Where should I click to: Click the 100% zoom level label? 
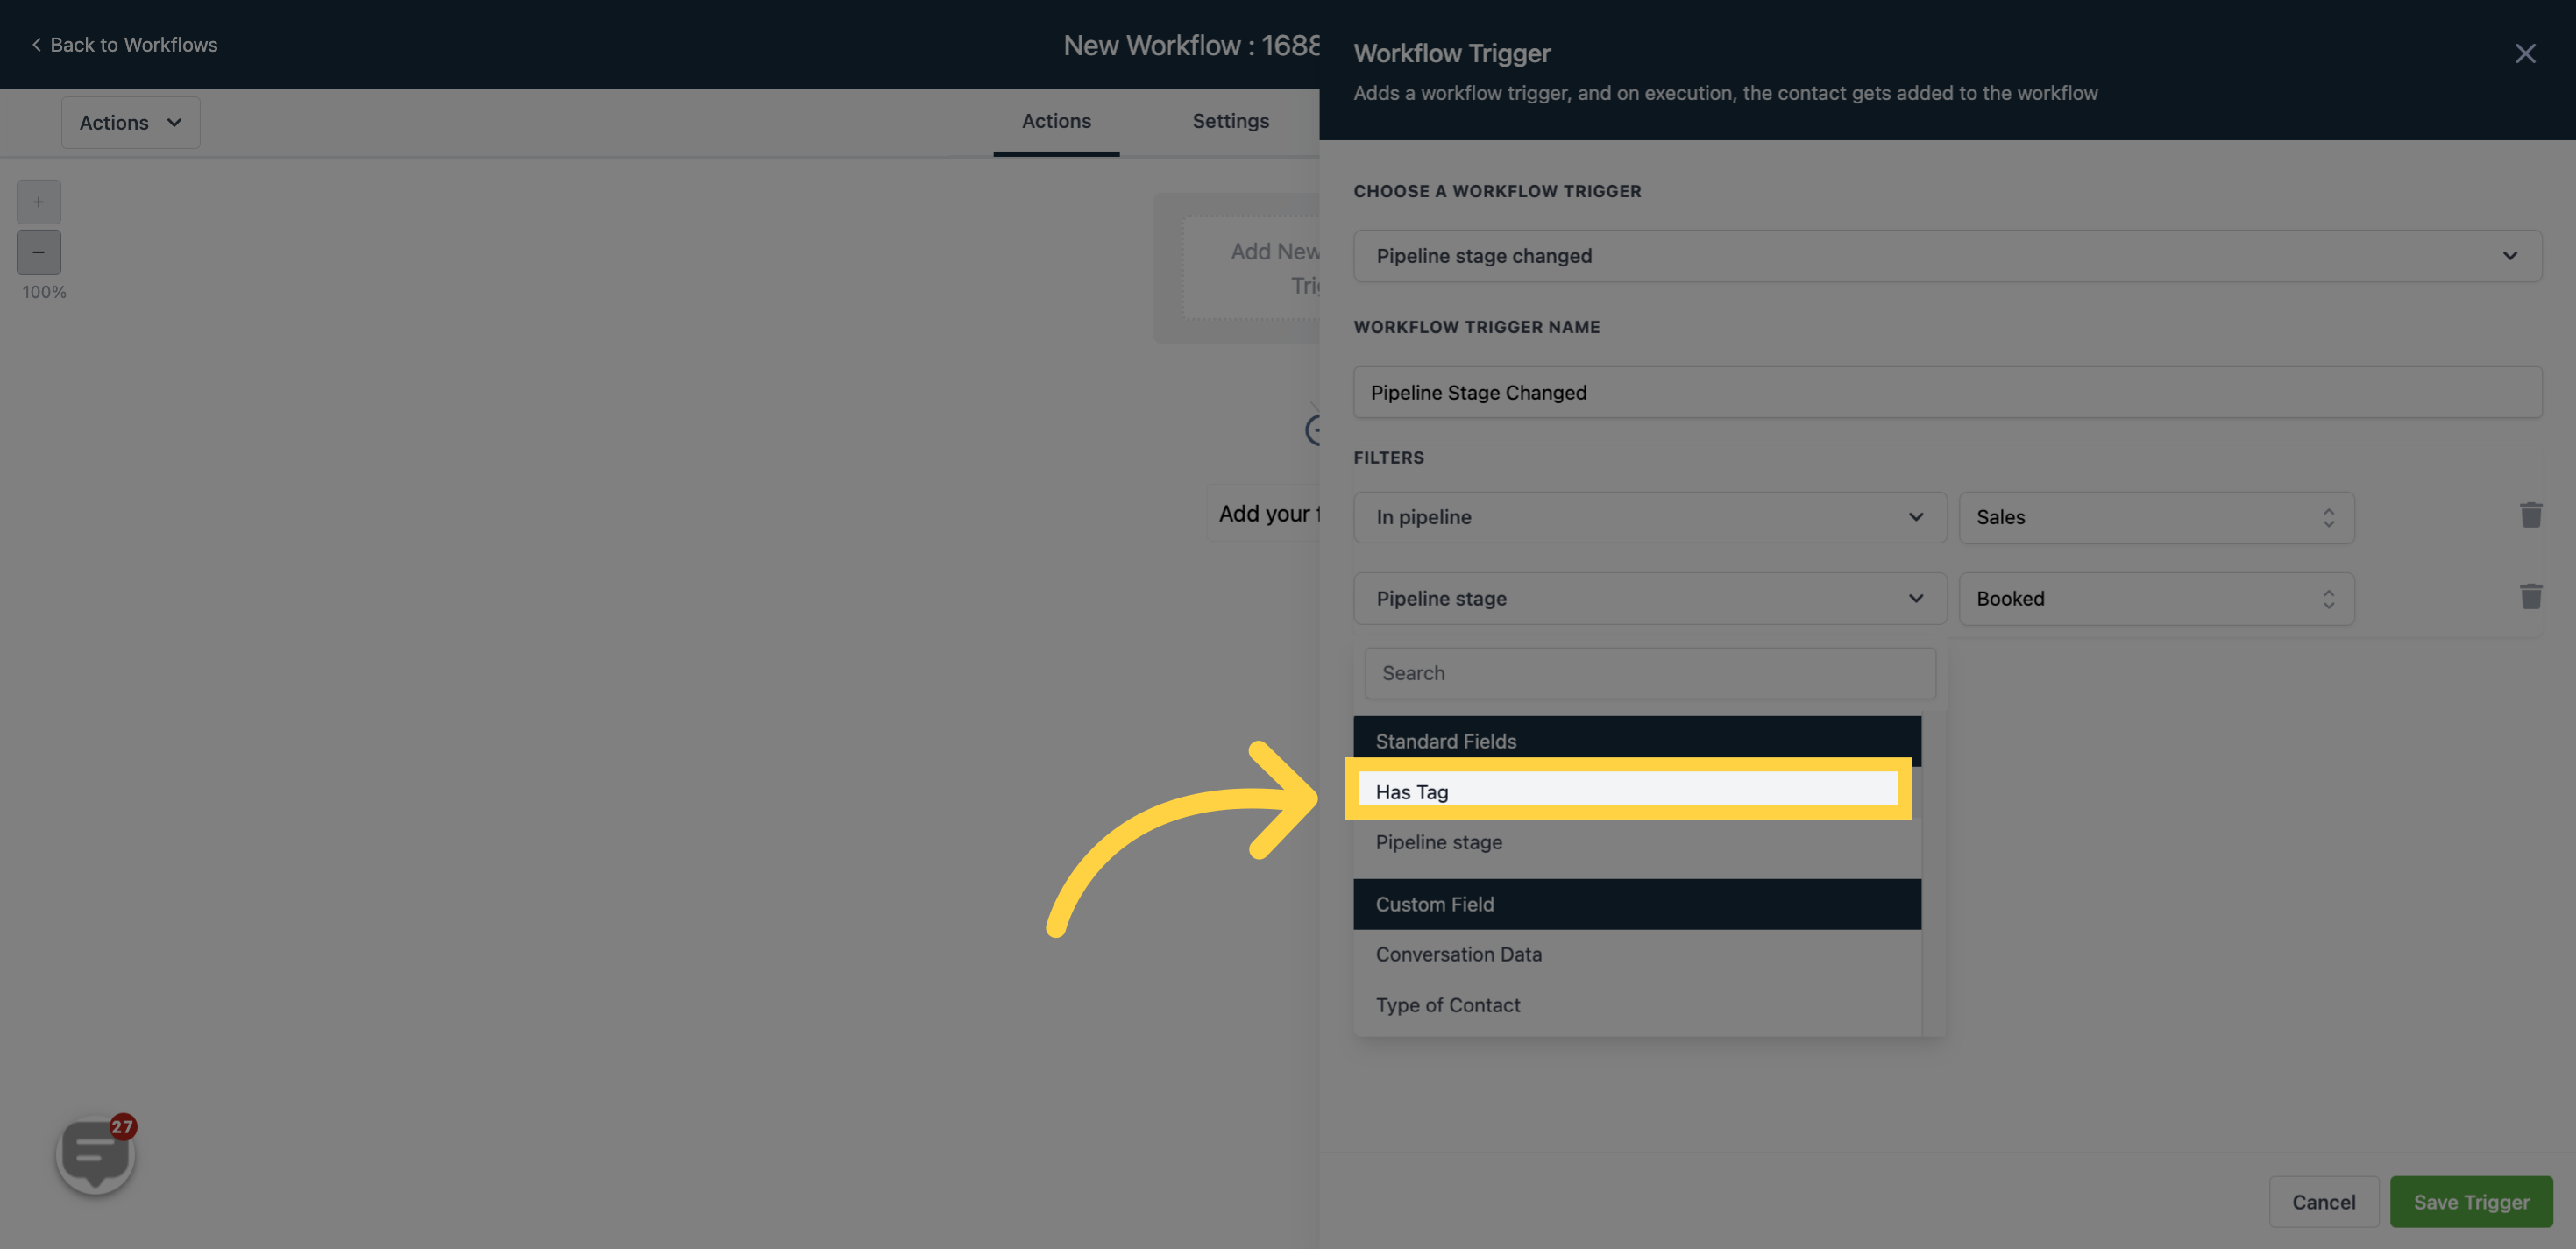(x=44, y=292)
